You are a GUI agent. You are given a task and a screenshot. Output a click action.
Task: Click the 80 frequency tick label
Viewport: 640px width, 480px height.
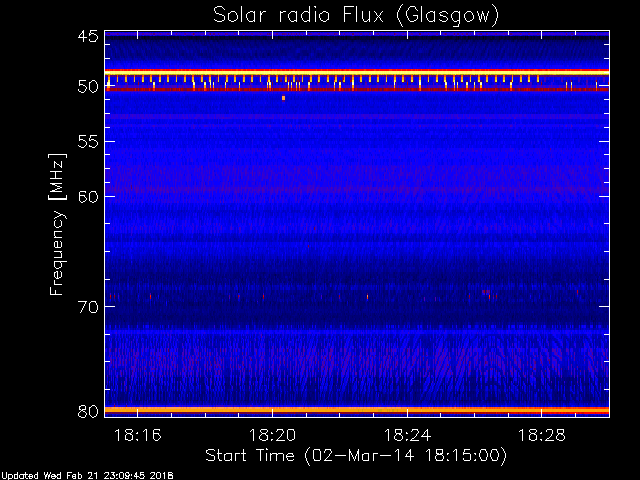(88, 411)
